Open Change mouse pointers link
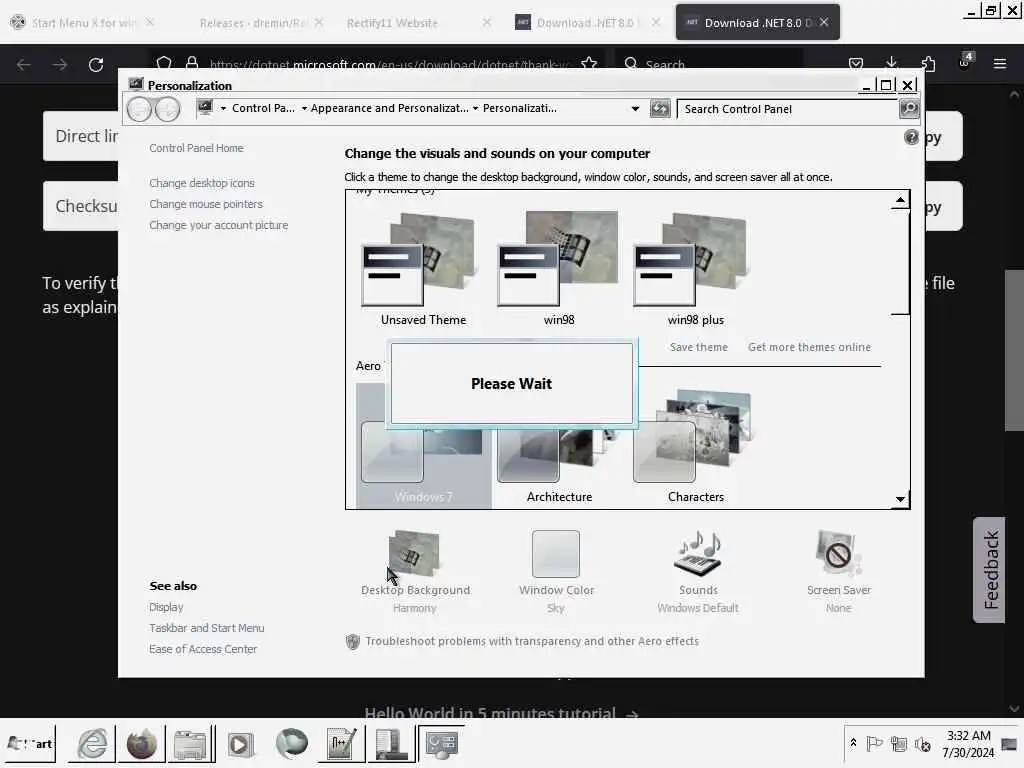1024x768 pixels. (x=206, y=204)
